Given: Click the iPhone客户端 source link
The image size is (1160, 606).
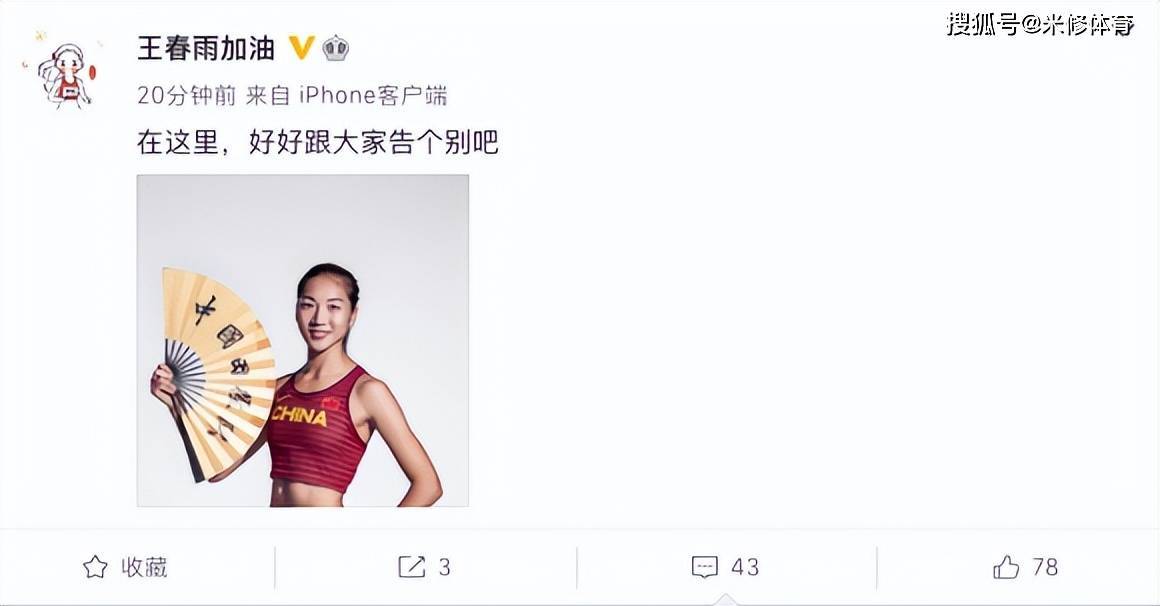Looking at the screenshot, I should (373, 95).
